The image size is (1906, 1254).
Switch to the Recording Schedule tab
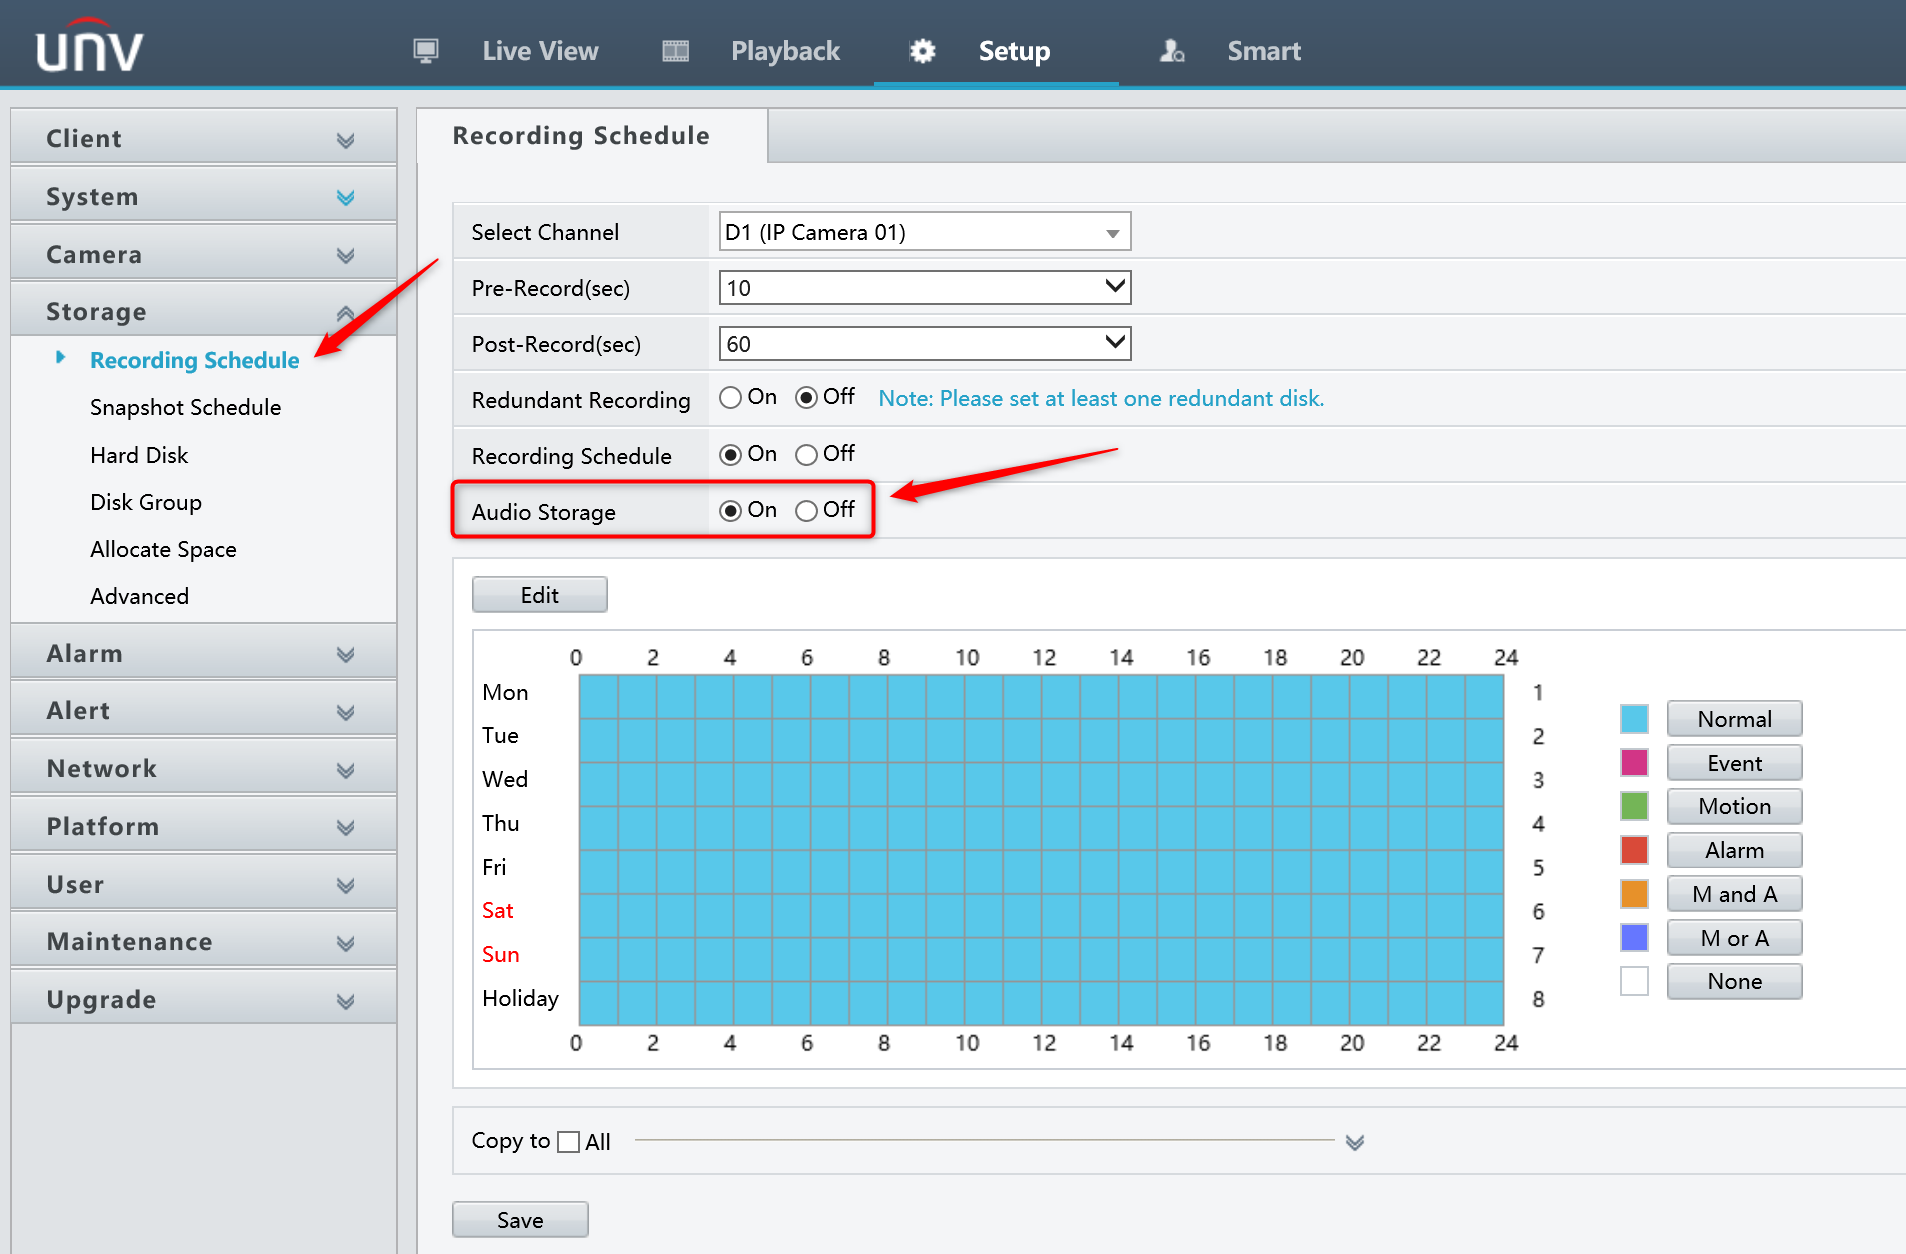[581, 135]
